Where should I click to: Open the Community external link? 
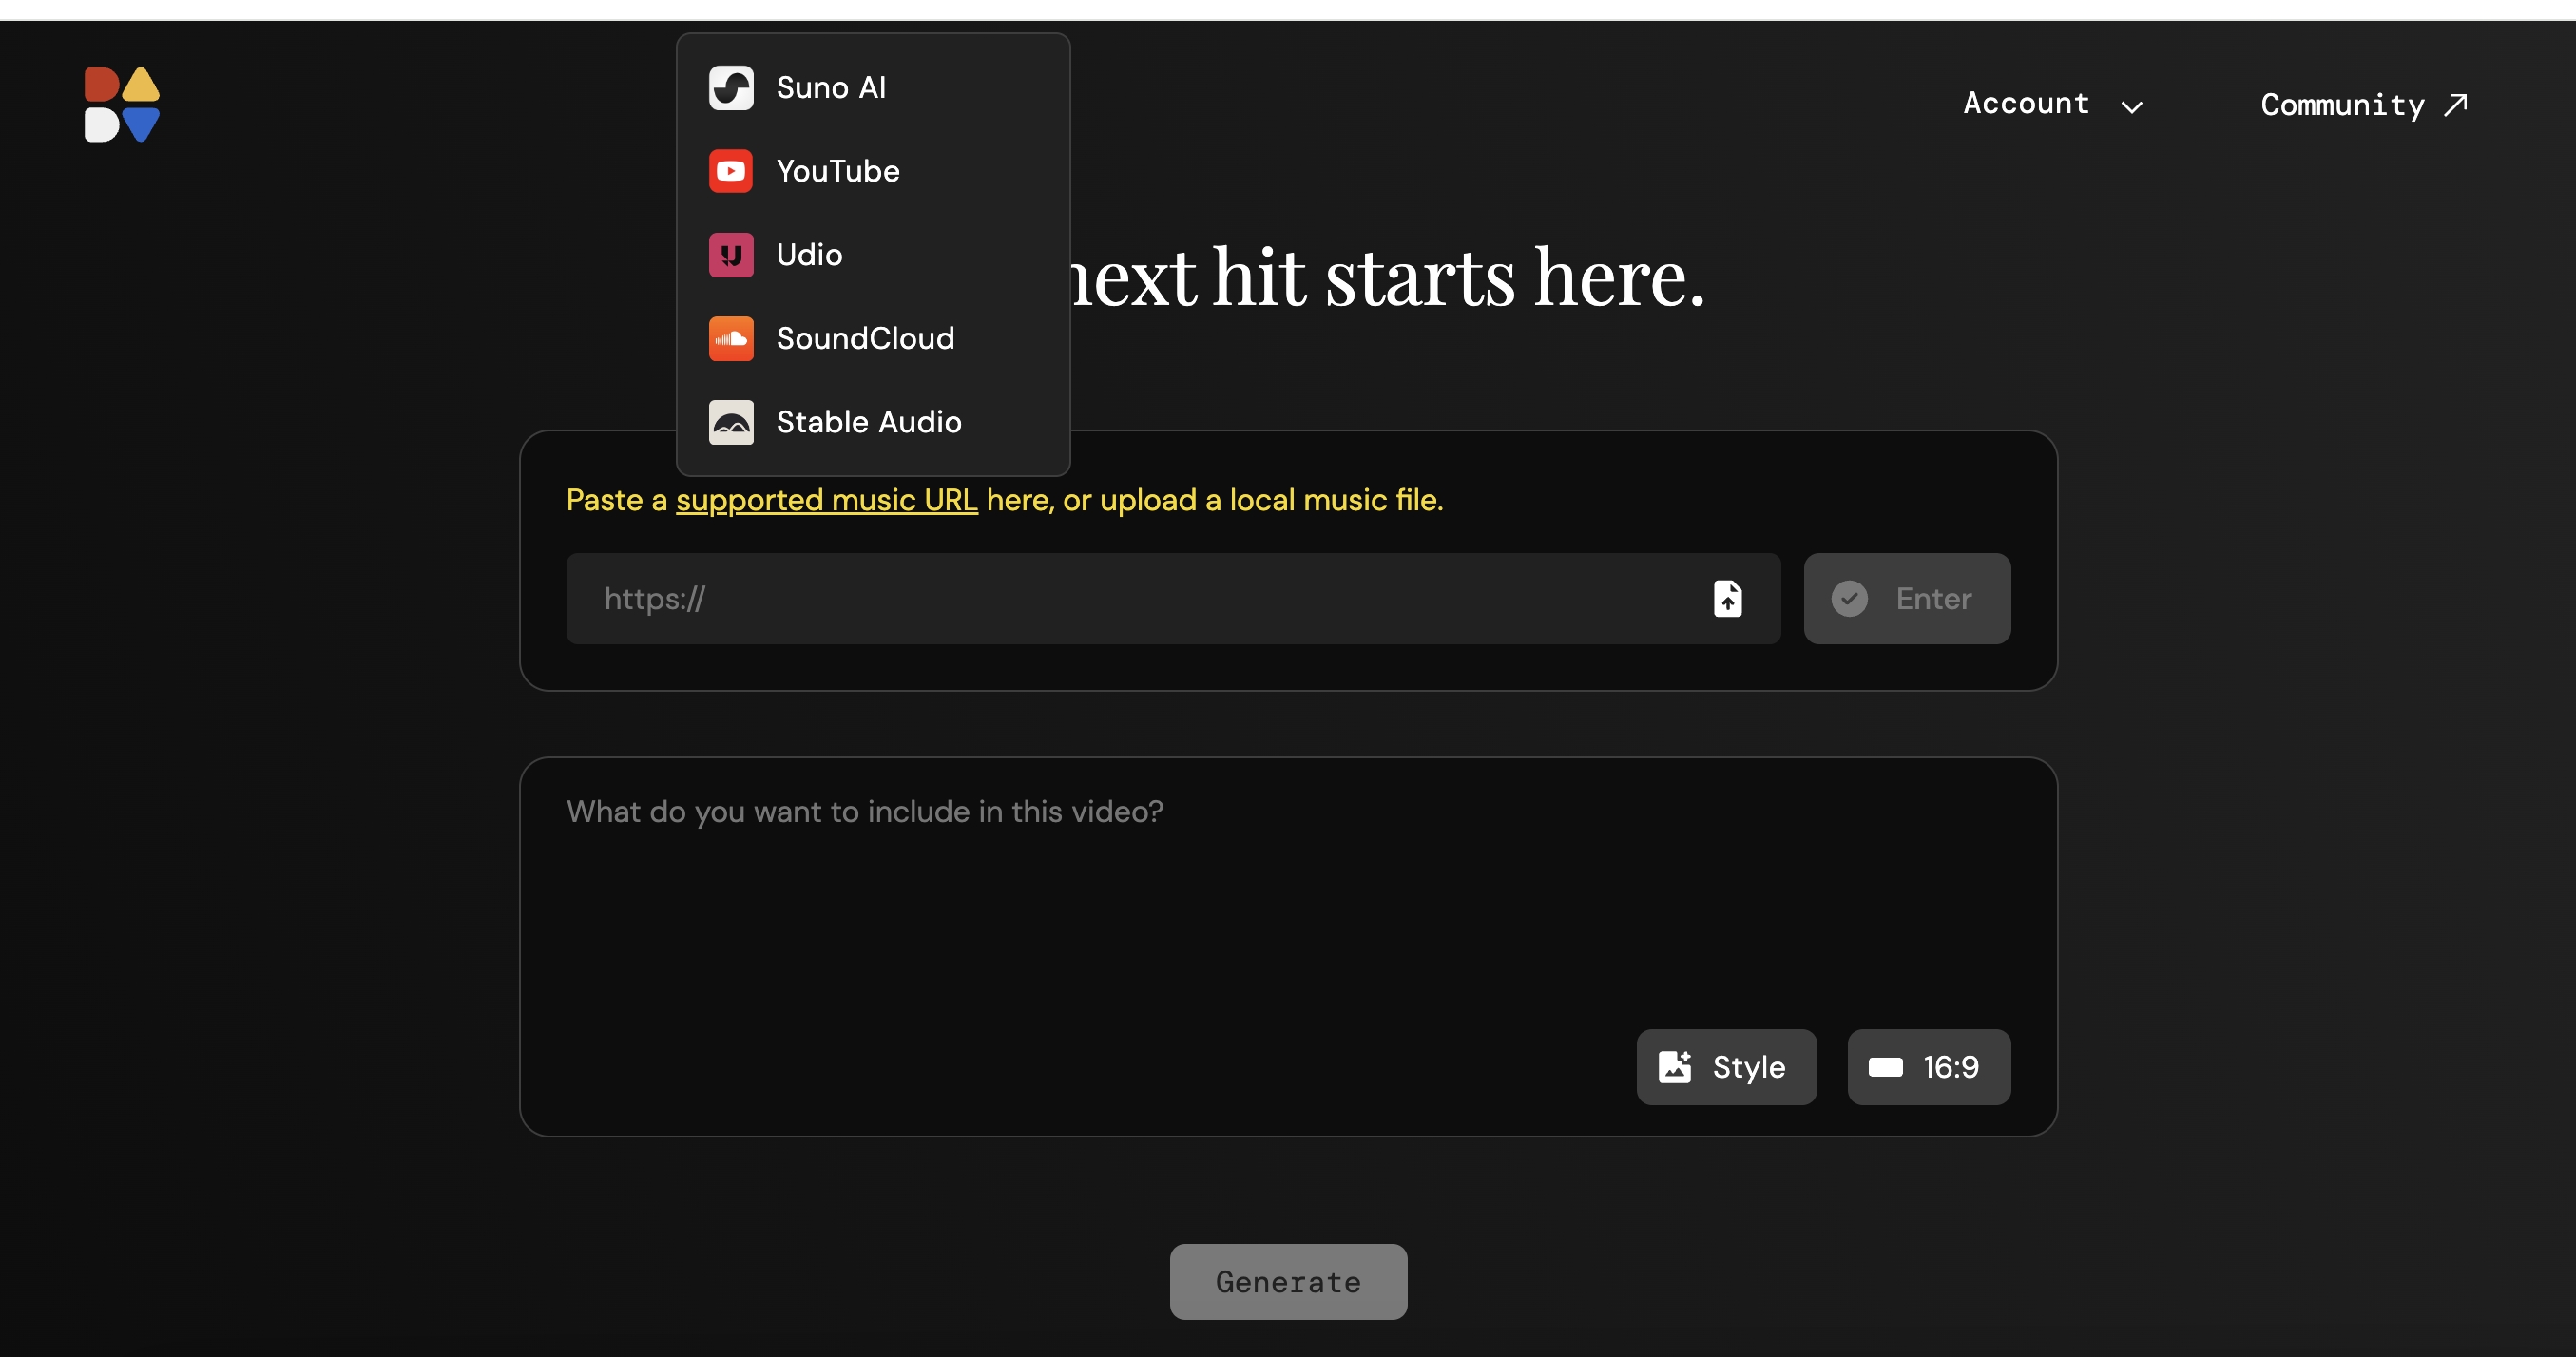(2364, 104)
